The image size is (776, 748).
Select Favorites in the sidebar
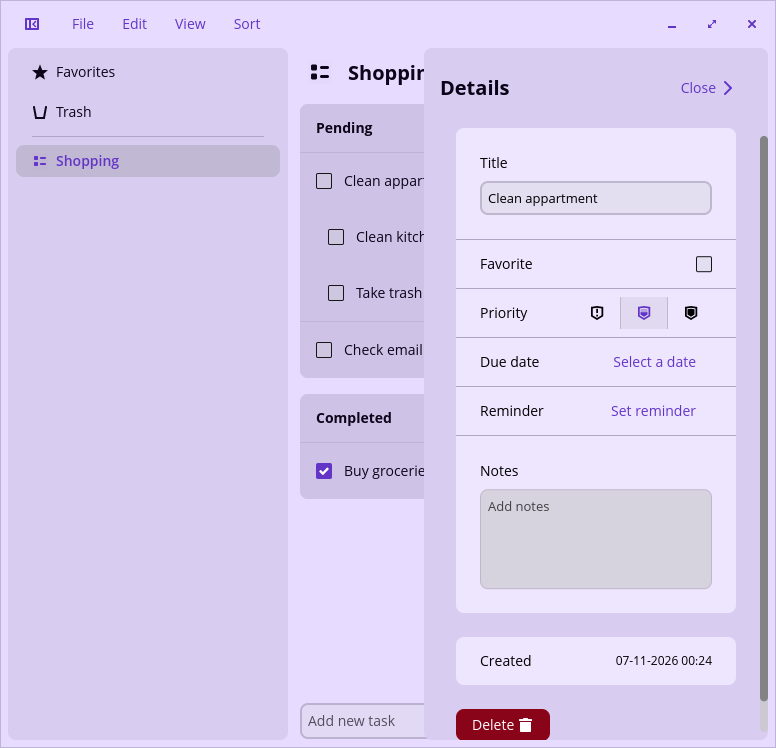coord(85,72)
